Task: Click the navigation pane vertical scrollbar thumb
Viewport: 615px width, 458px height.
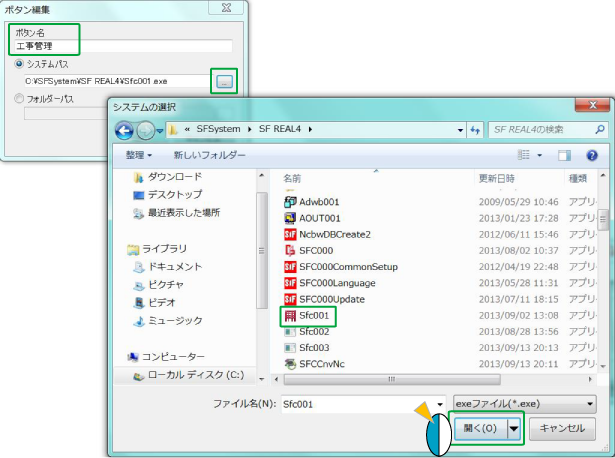Action: [262, 251]
